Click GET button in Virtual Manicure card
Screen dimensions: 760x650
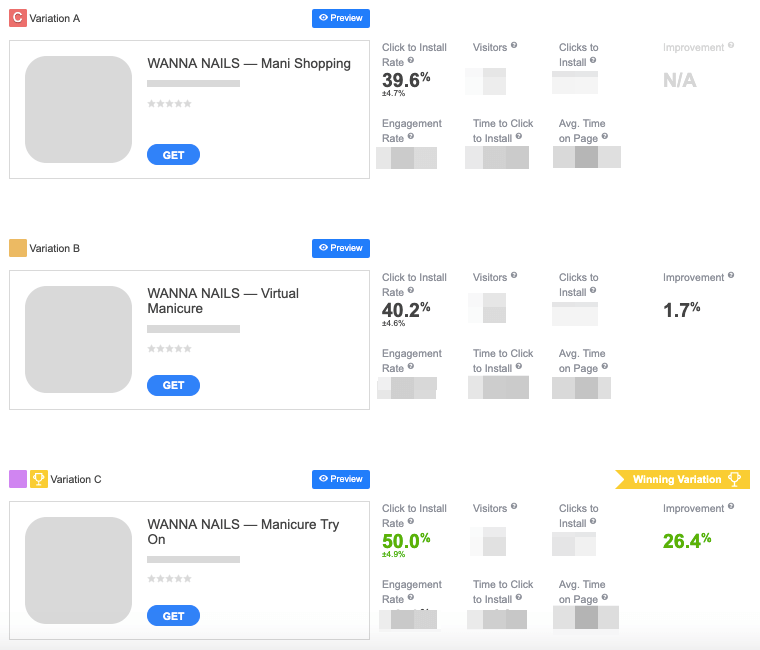pos(173,385)
